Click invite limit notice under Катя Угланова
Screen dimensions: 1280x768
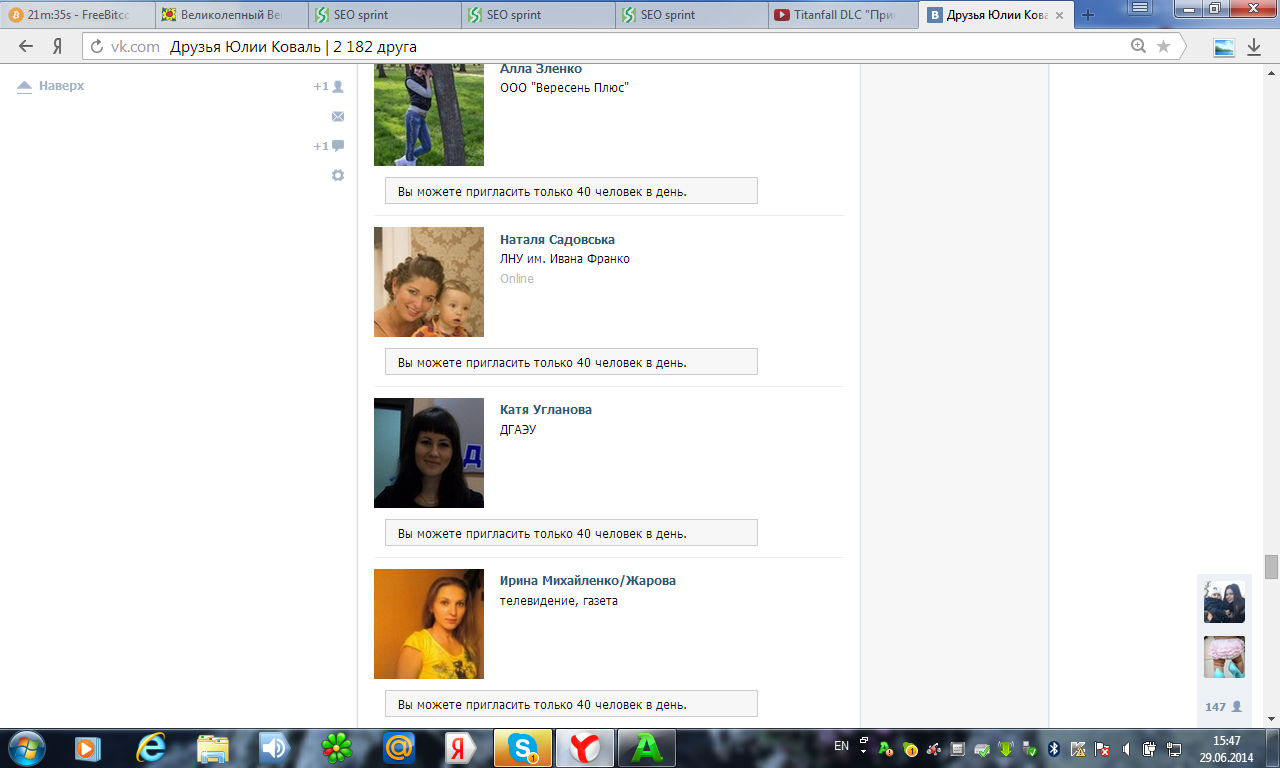coord(571,533)
